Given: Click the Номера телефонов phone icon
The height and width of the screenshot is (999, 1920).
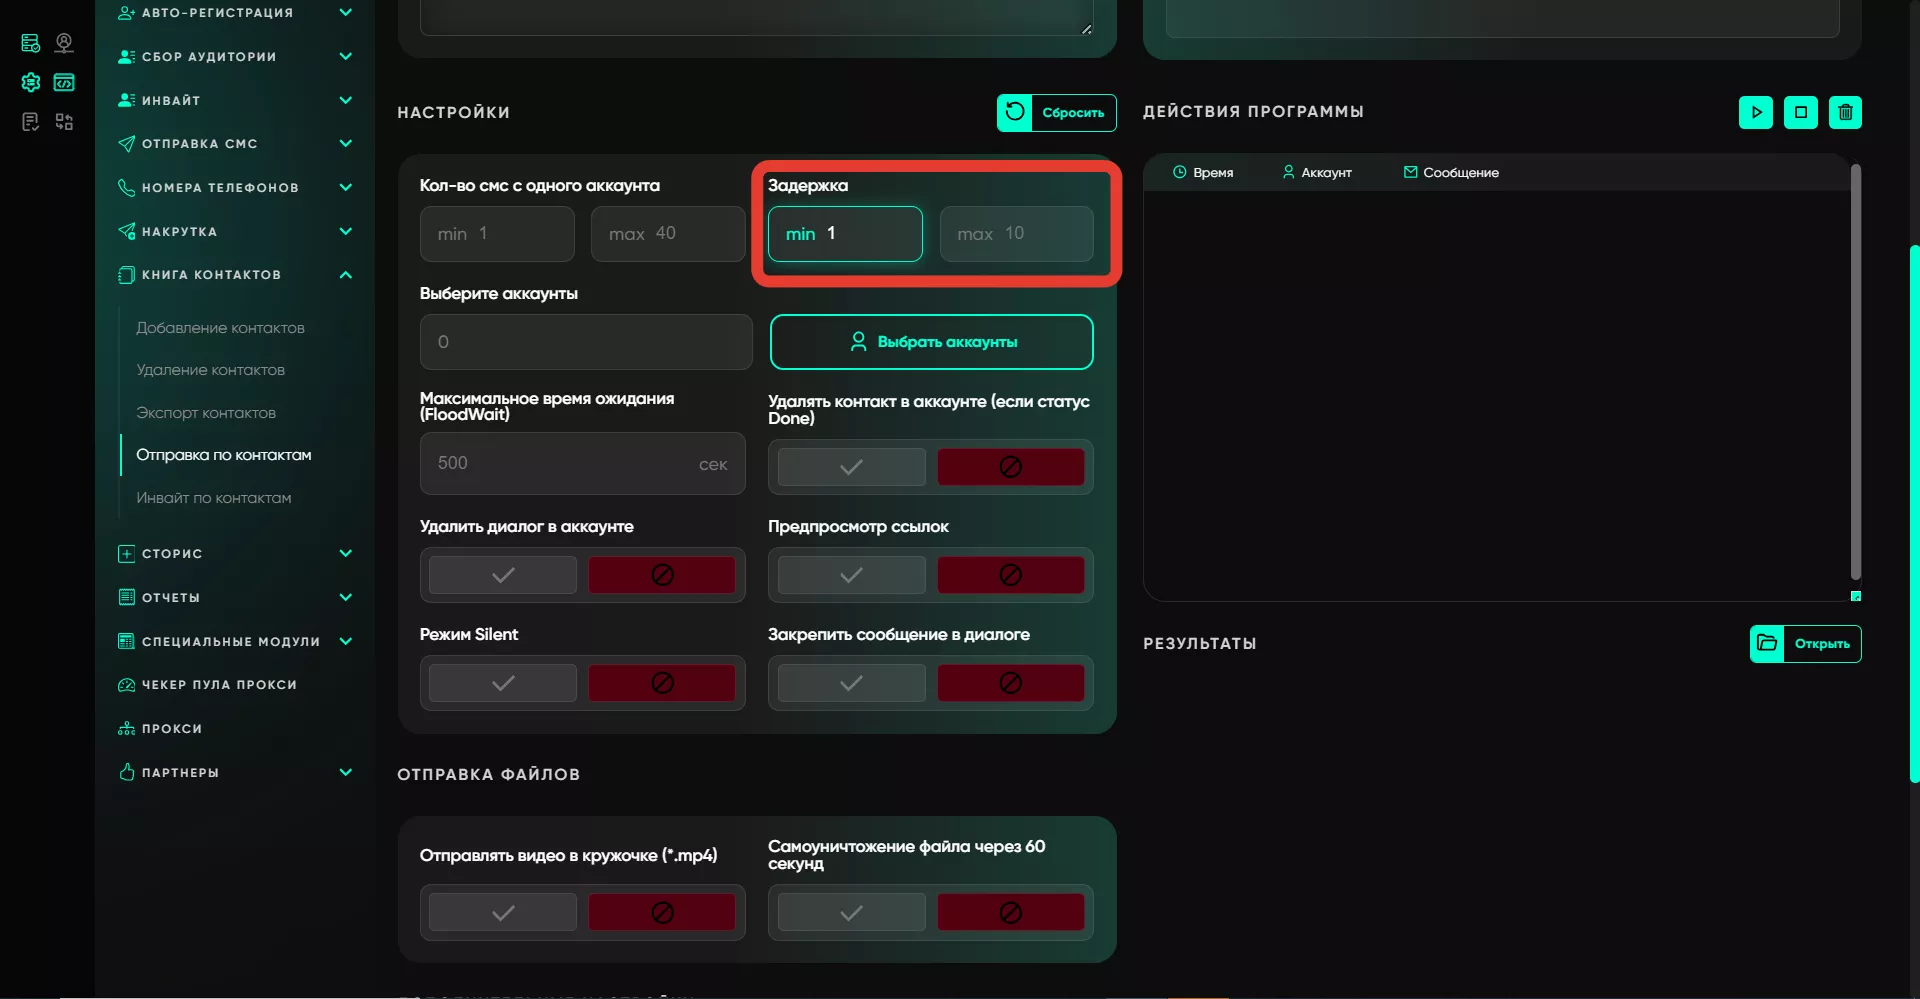Looking at the screenshot, I should [126, 187].
